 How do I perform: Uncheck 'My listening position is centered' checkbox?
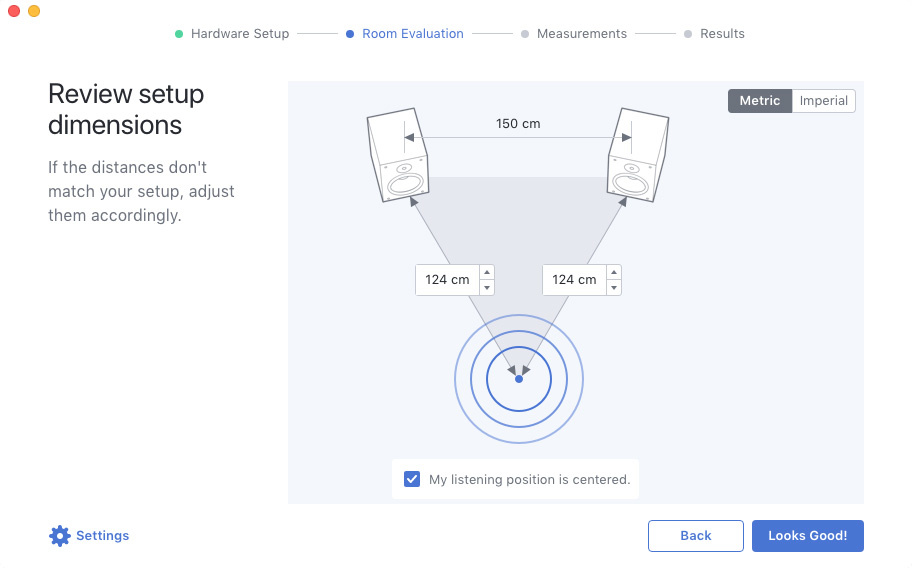point(412,479)
